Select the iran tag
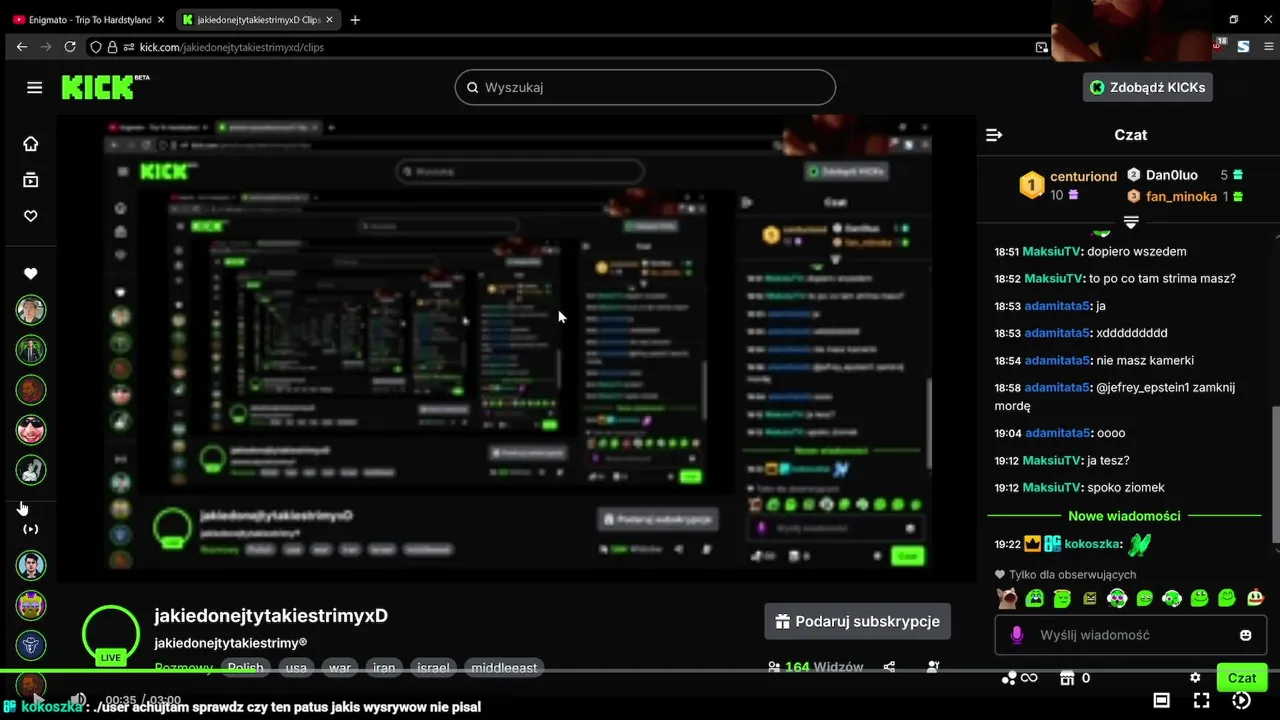The height and width of the screenshot is (720, 1280). tap(384, 667)
